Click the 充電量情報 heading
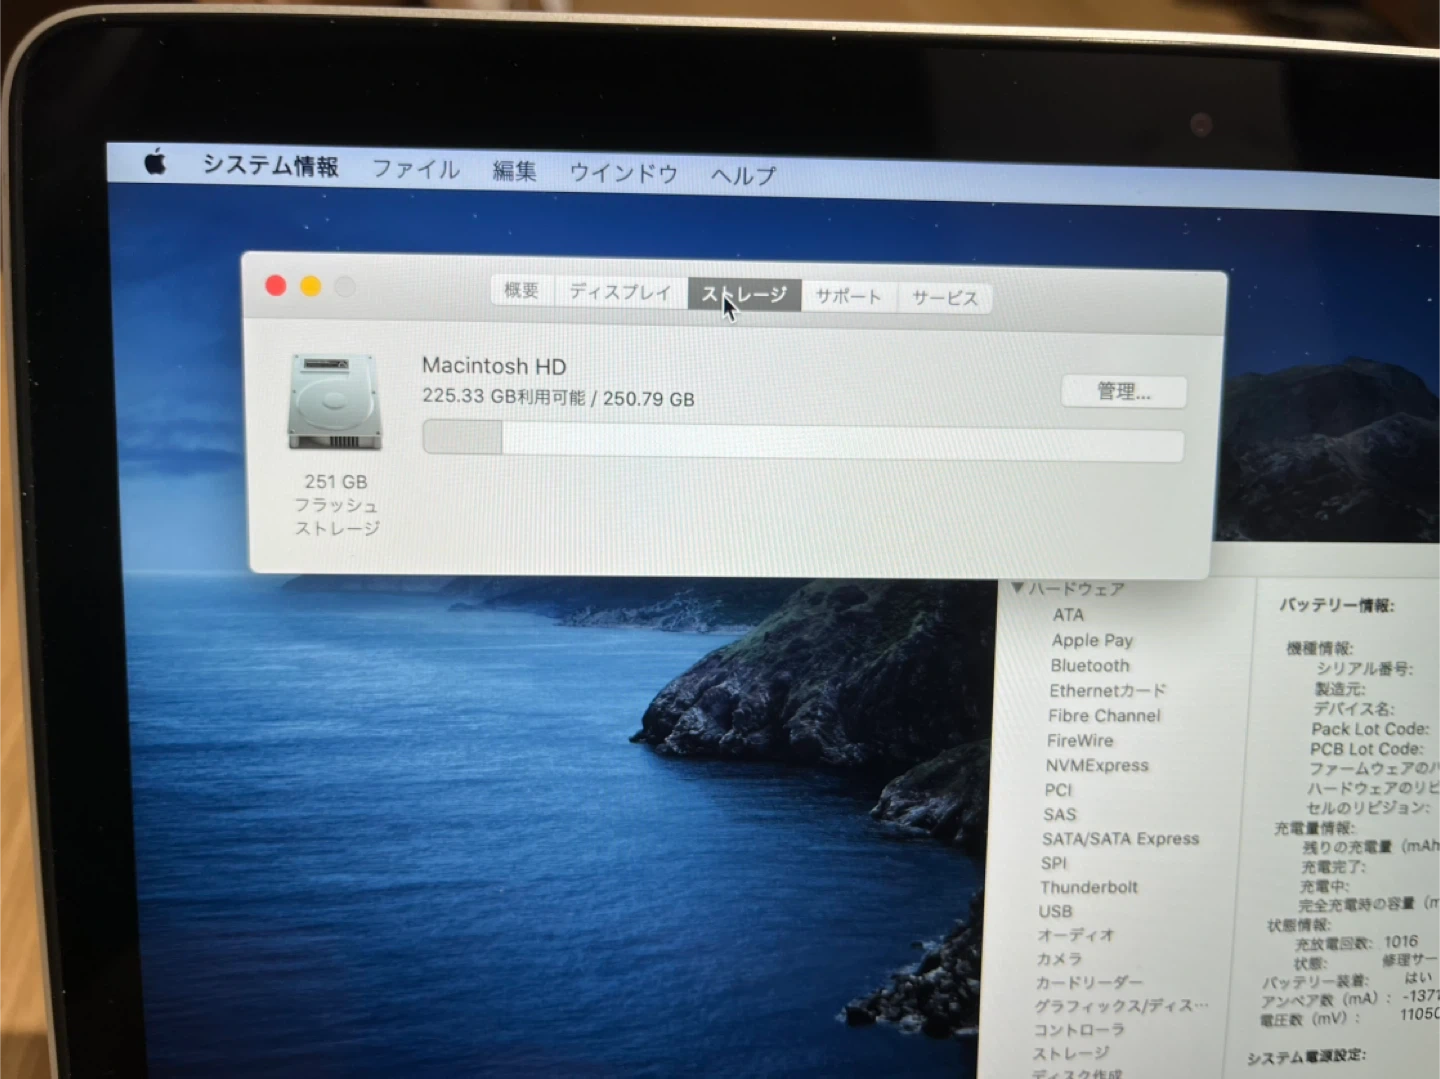Viewport: 1440px width, 1079px height. tap(1314, 828)
